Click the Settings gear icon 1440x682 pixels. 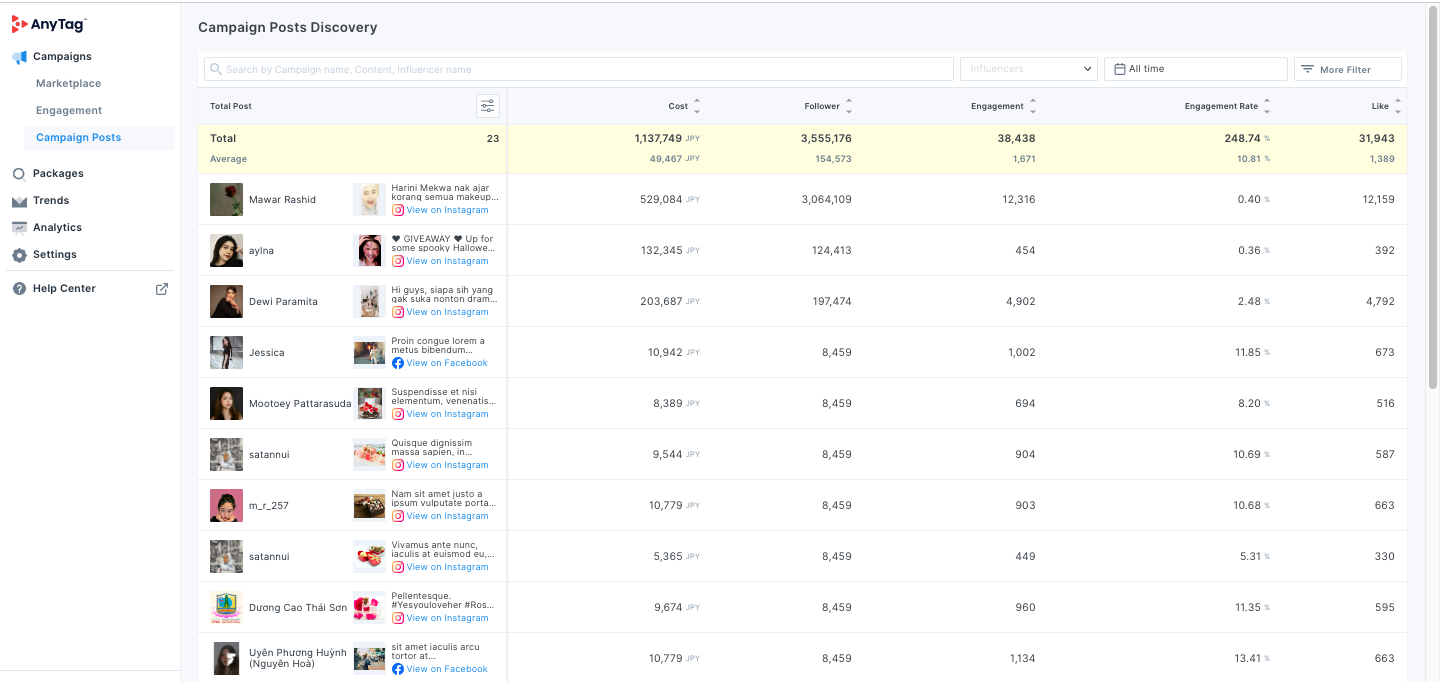tap(19, 255)
